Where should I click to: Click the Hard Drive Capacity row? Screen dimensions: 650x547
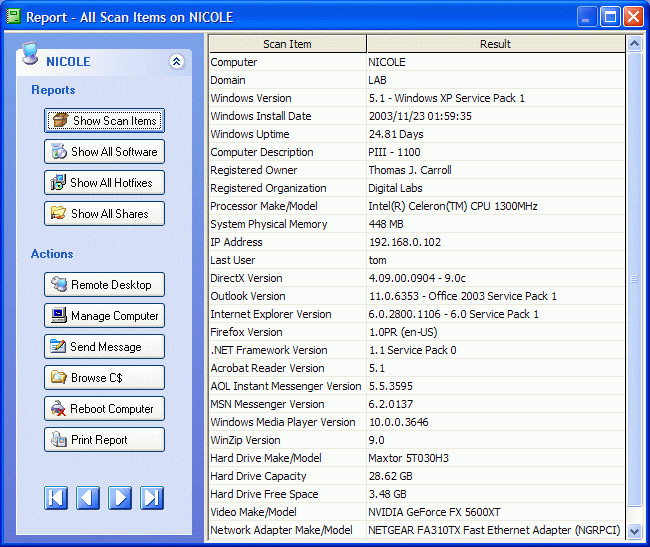pyautogui.click(x=417, y=476)
